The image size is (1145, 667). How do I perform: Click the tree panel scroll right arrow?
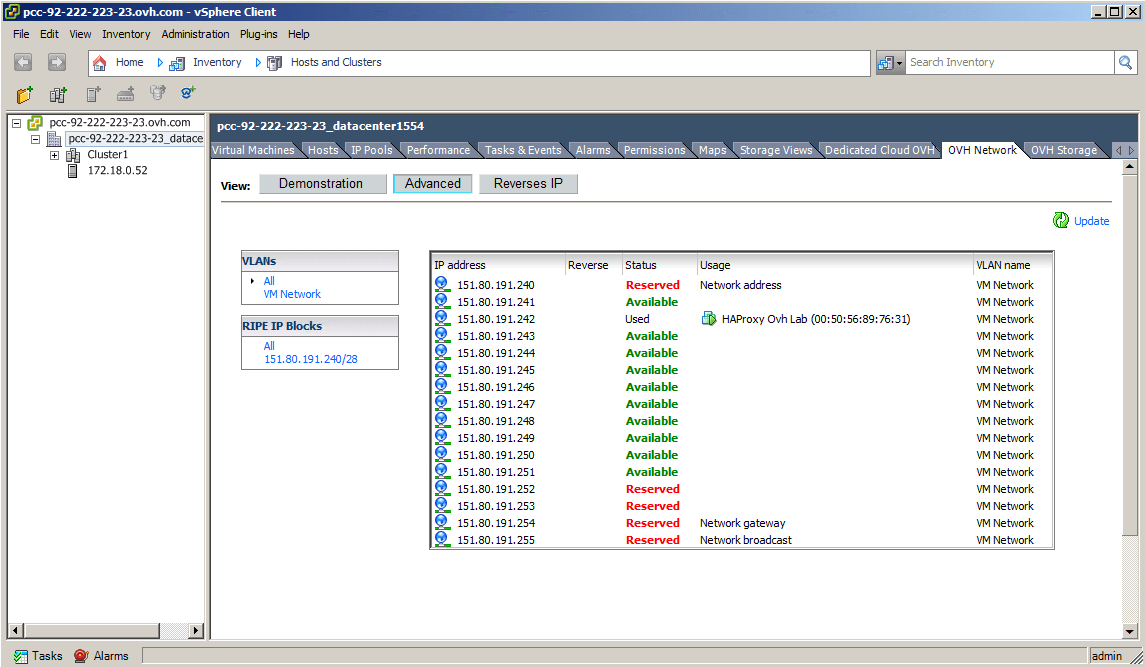tap(195, 630)
